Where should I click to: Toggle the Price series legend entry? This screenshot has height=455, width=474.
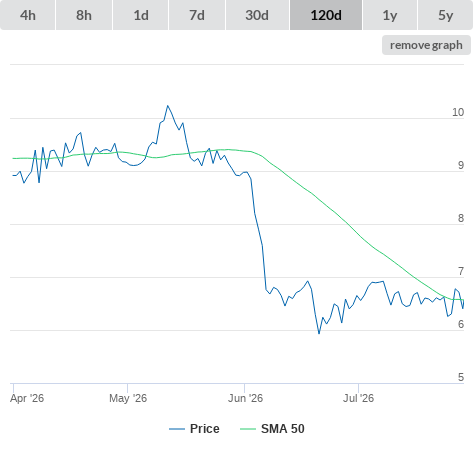coord(205,429)
